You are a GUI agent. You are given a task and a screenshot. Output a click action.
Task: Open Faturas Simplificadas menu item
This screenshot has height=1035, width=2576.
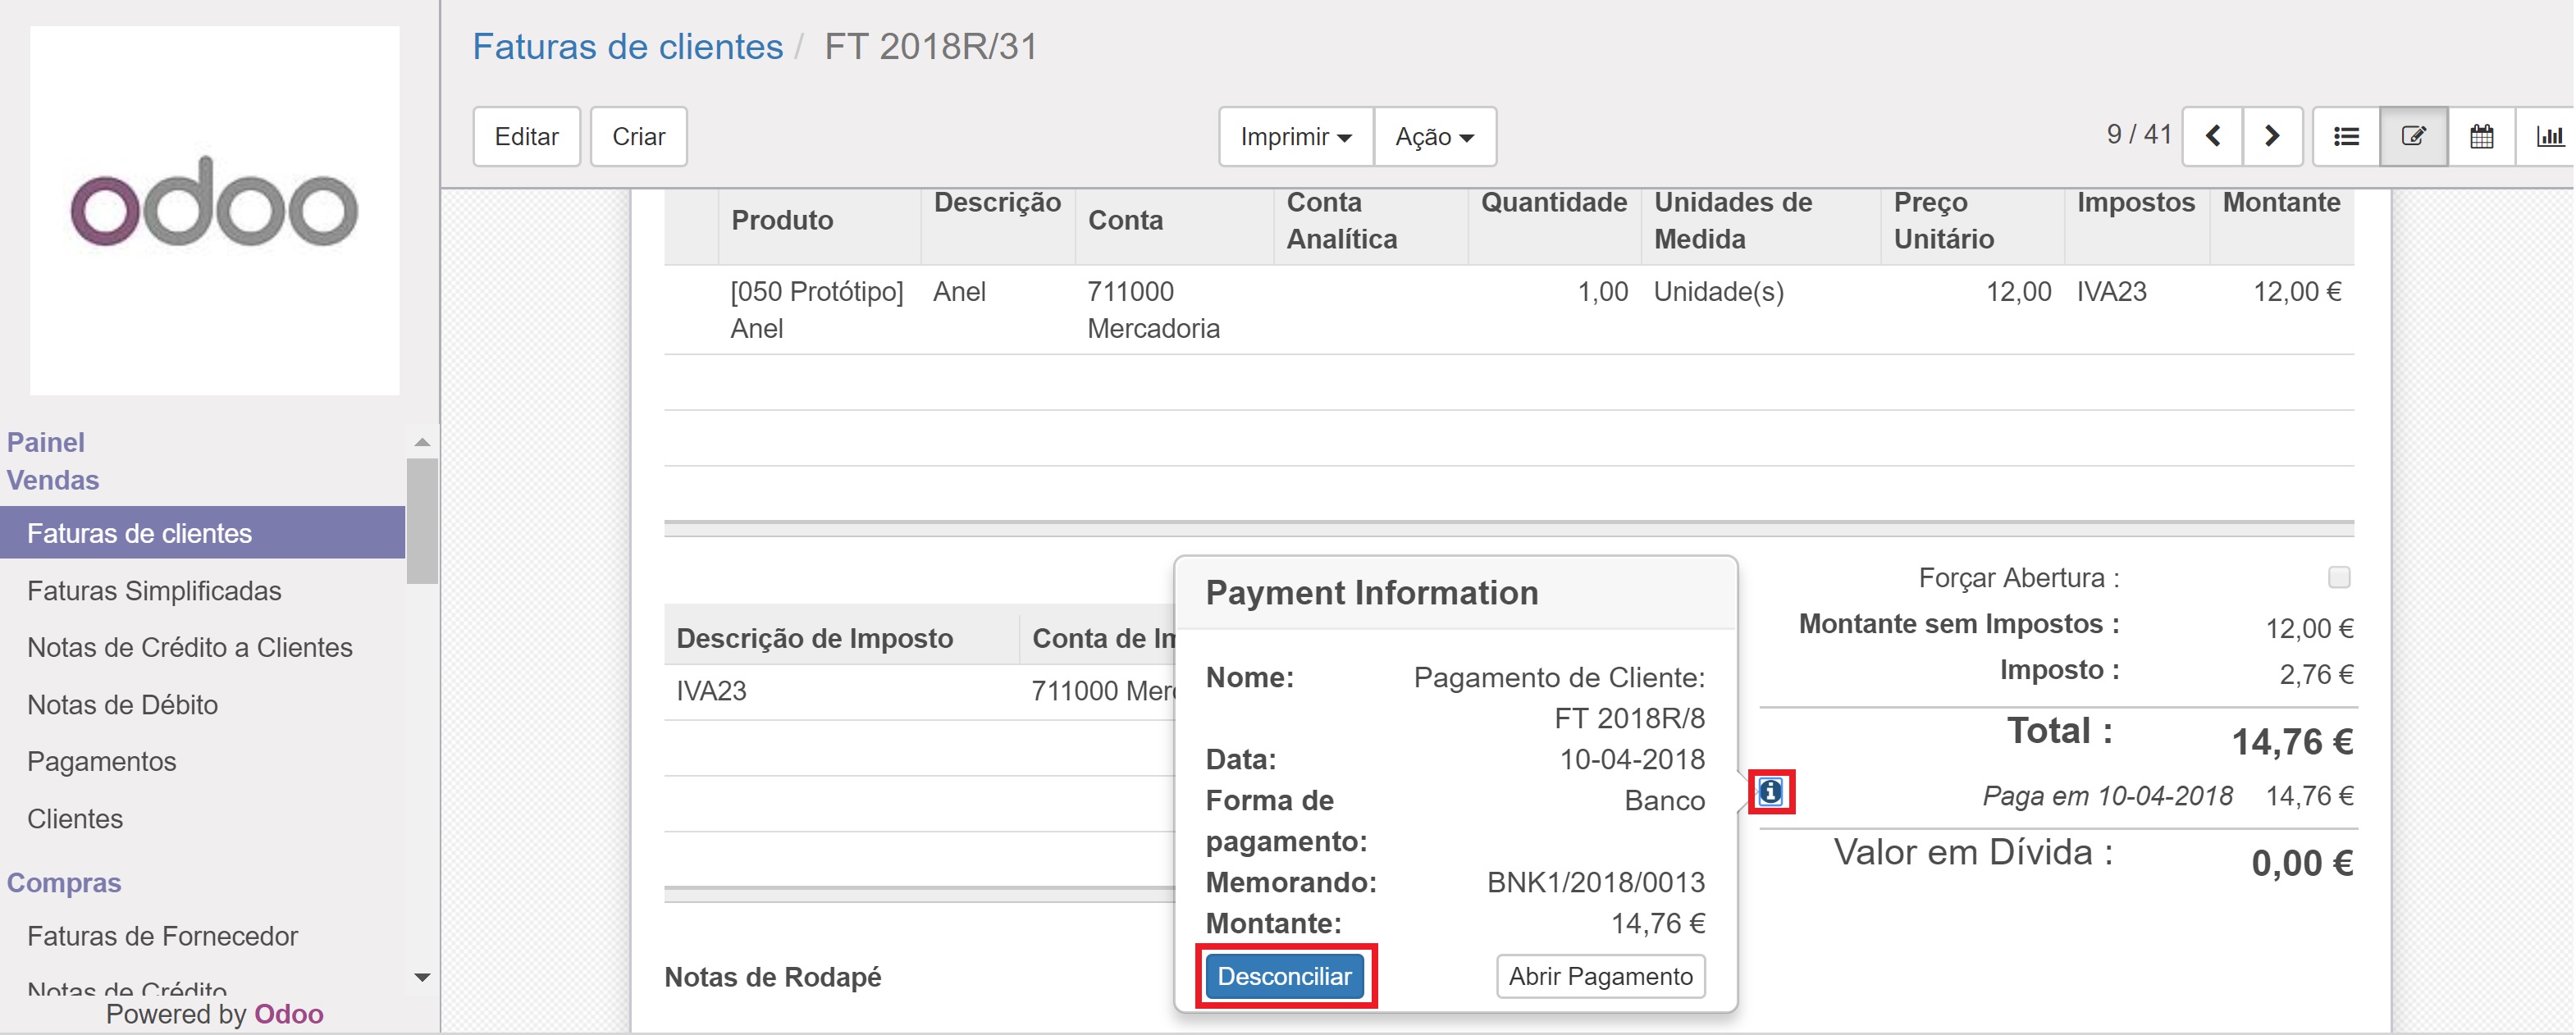coord(154,591)
